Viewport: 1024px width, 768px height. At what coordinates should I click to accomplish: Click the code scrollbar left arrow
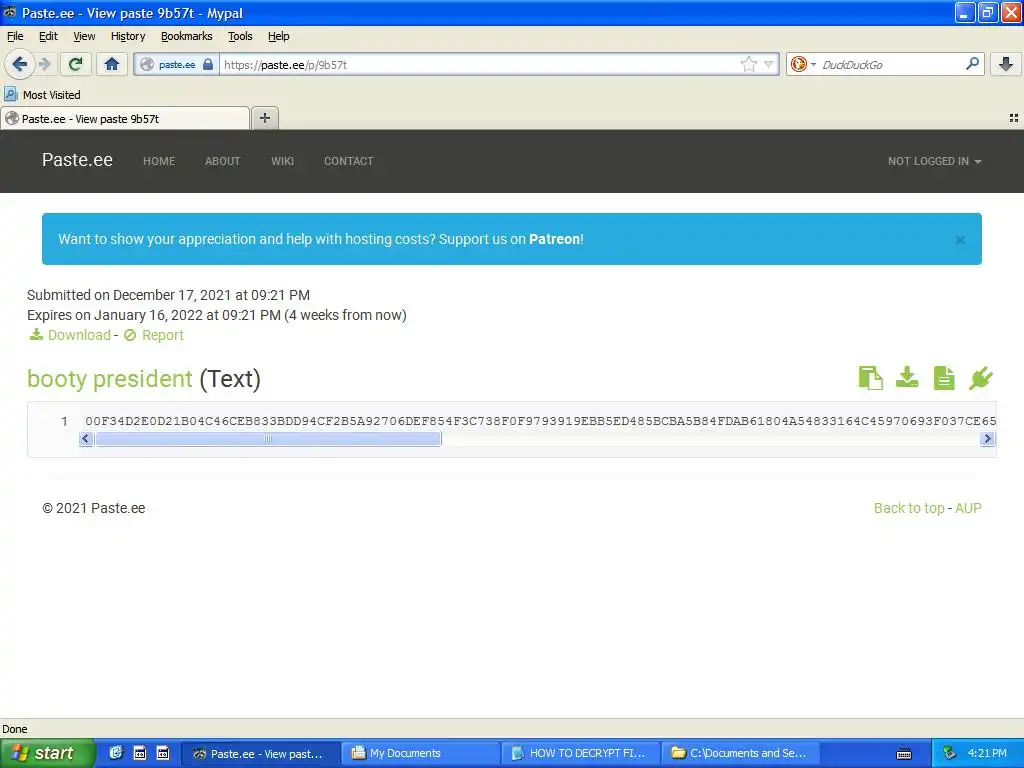pyautogui.click(x=86, y=439)
